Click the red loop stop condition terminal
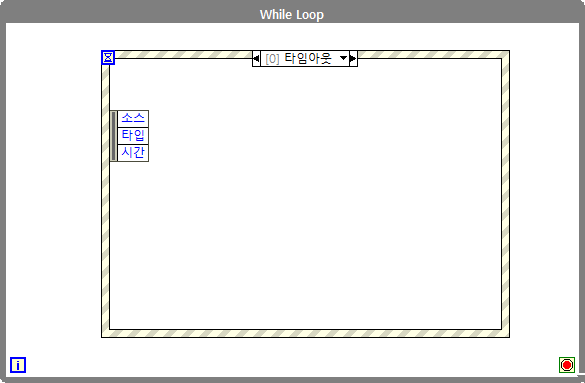This screenshot has height=383, width=585. pyautogui.click(x=567, y=365)
